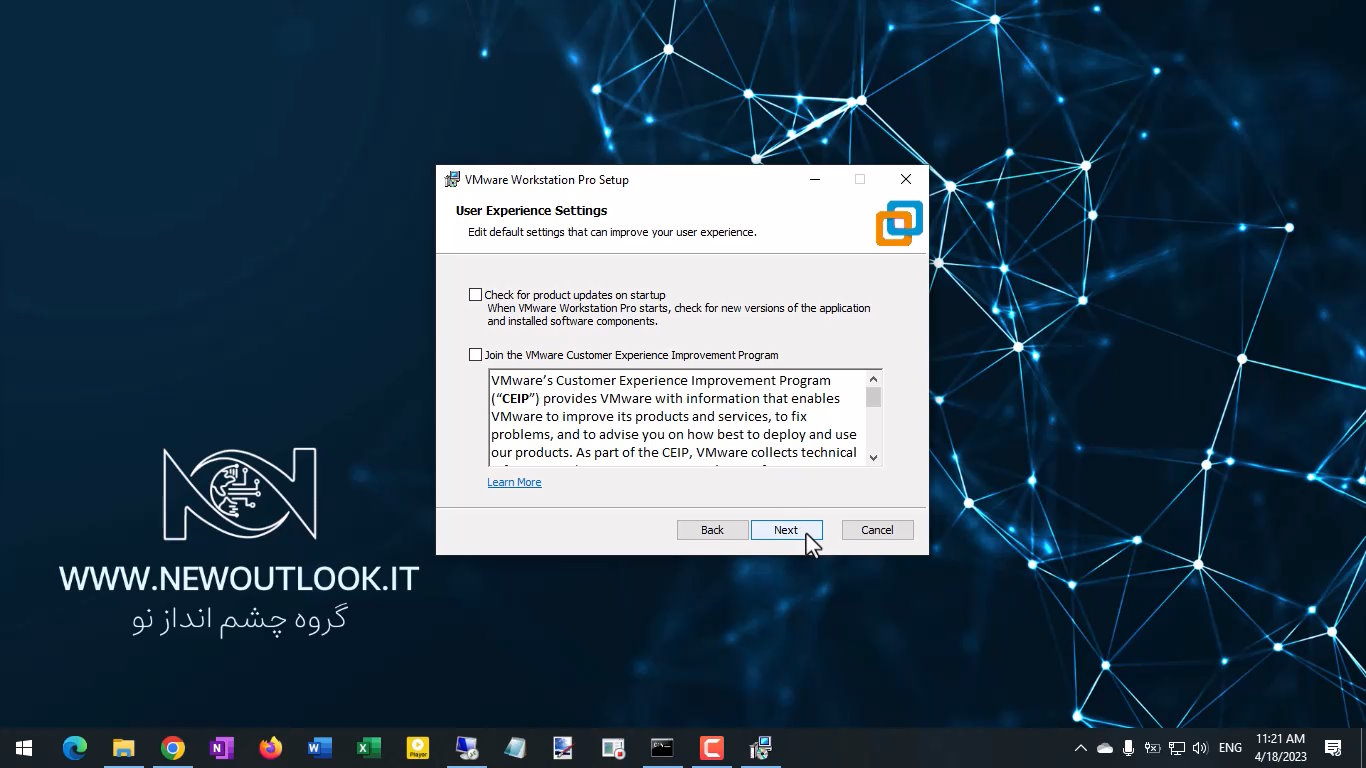Launch Firefox from taskbar
This screenshot has height=768, width=1366.
point(271,748)
